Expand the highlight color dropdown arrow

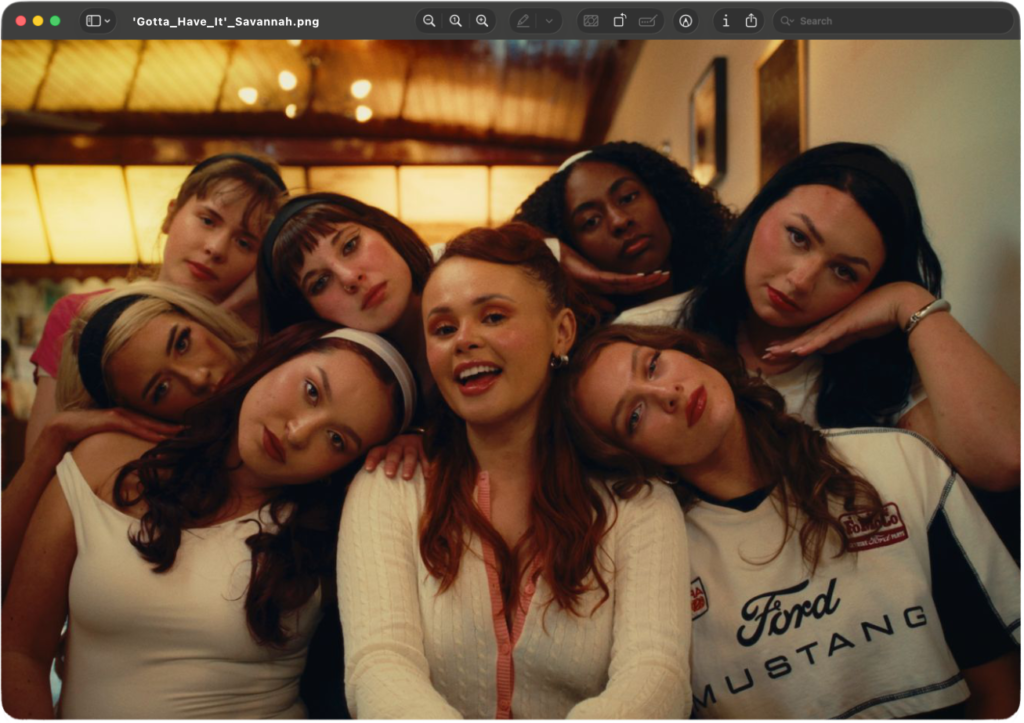pyautogui.click(x=548, y=21)
